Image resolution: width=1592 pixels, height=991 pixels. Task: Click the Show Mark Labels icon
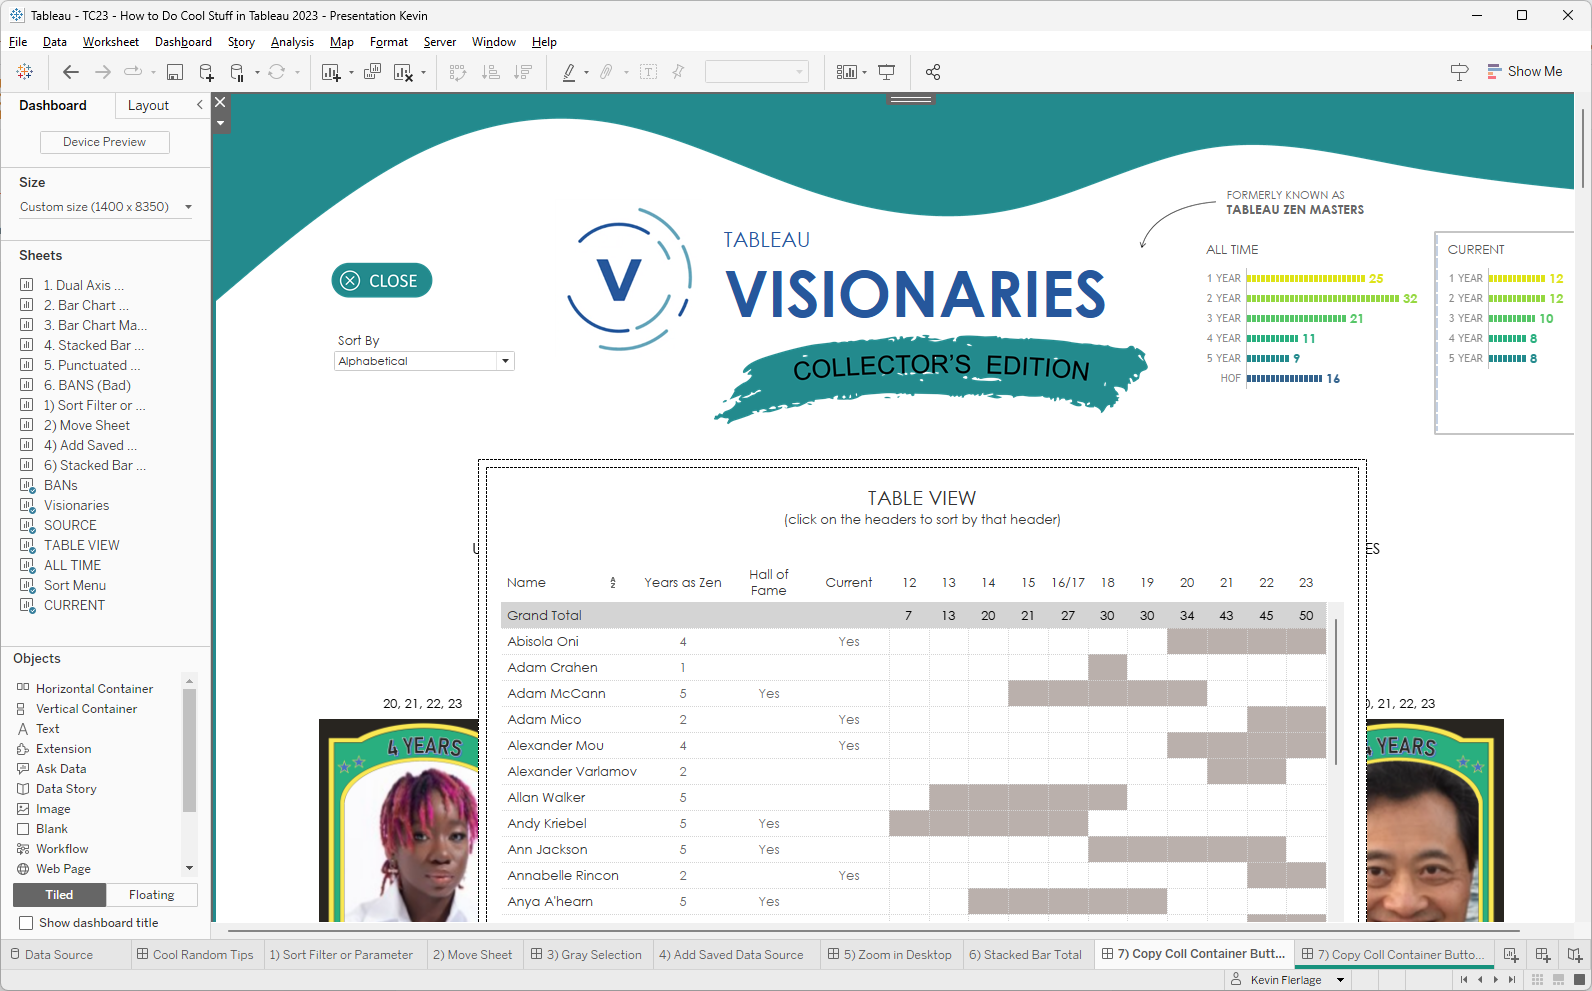pos(649,72)
